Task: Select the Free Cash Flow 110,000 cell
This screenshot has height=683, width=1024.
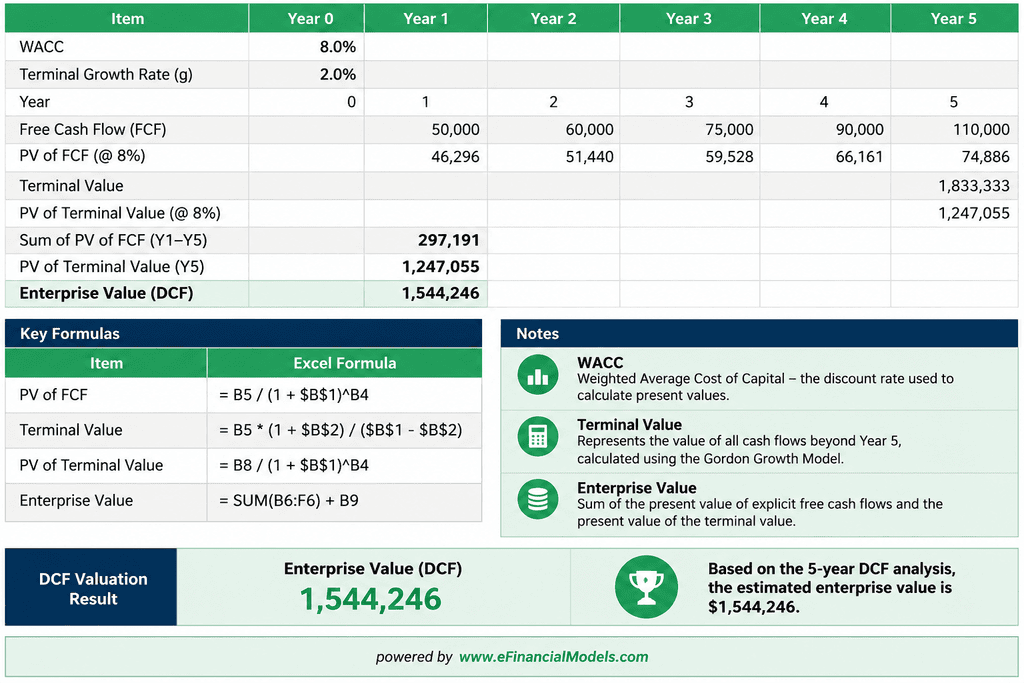Action: (x=954, y=129)
